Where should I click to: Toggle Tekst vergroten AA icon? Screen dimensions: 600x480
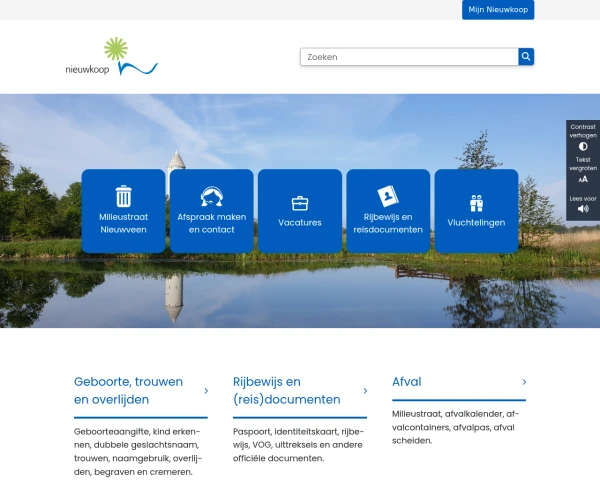click(583, 179)
